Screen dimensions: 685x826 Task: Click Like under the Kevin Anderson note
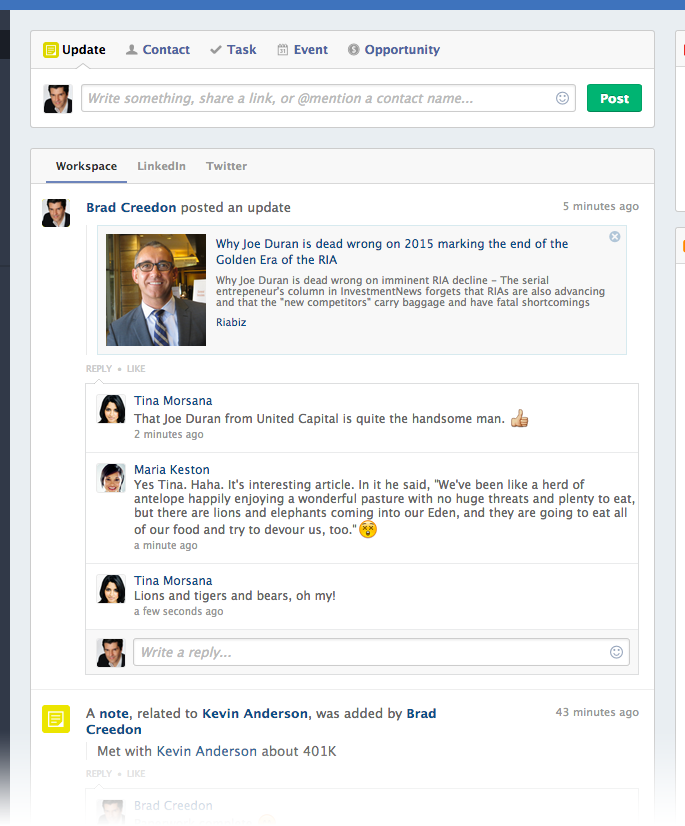point(136,774)
